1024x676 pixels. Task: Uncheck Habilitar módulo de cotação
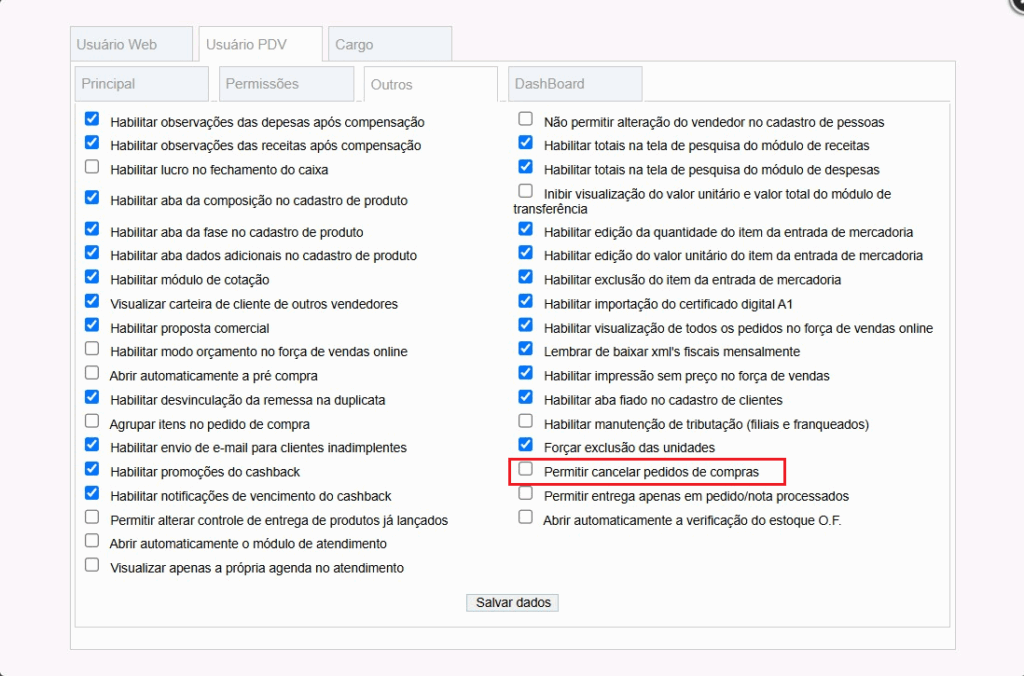click(x=92, y=277)
